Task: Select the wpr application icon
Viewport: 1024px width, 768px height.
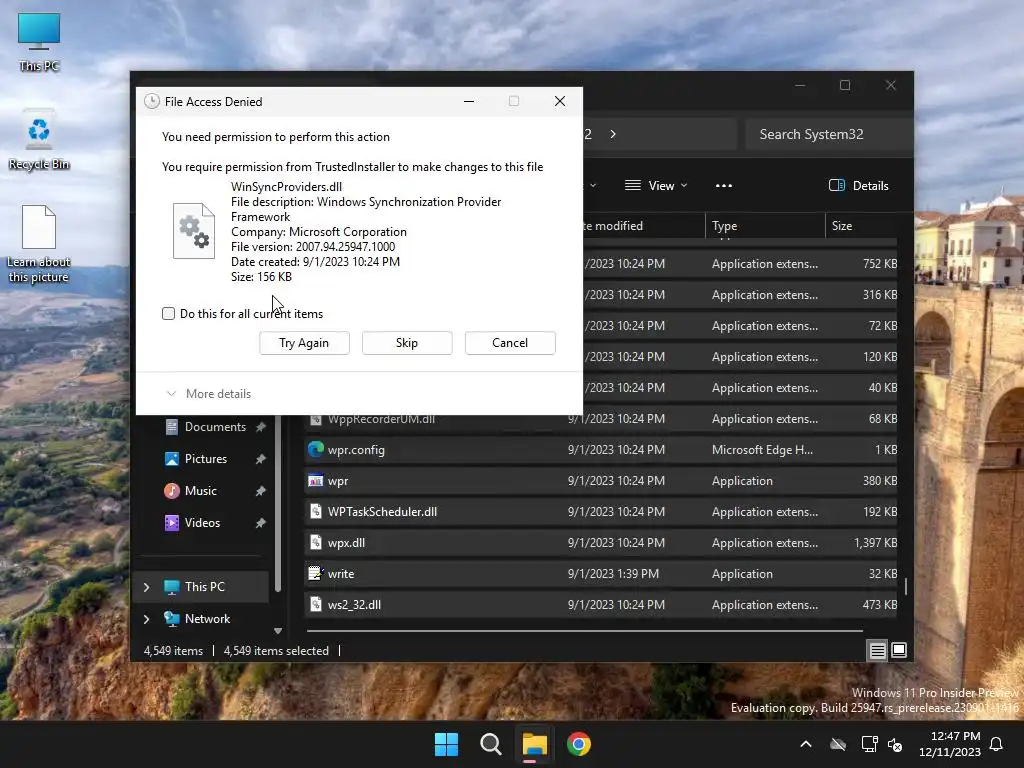Action: tap(315, 481)
